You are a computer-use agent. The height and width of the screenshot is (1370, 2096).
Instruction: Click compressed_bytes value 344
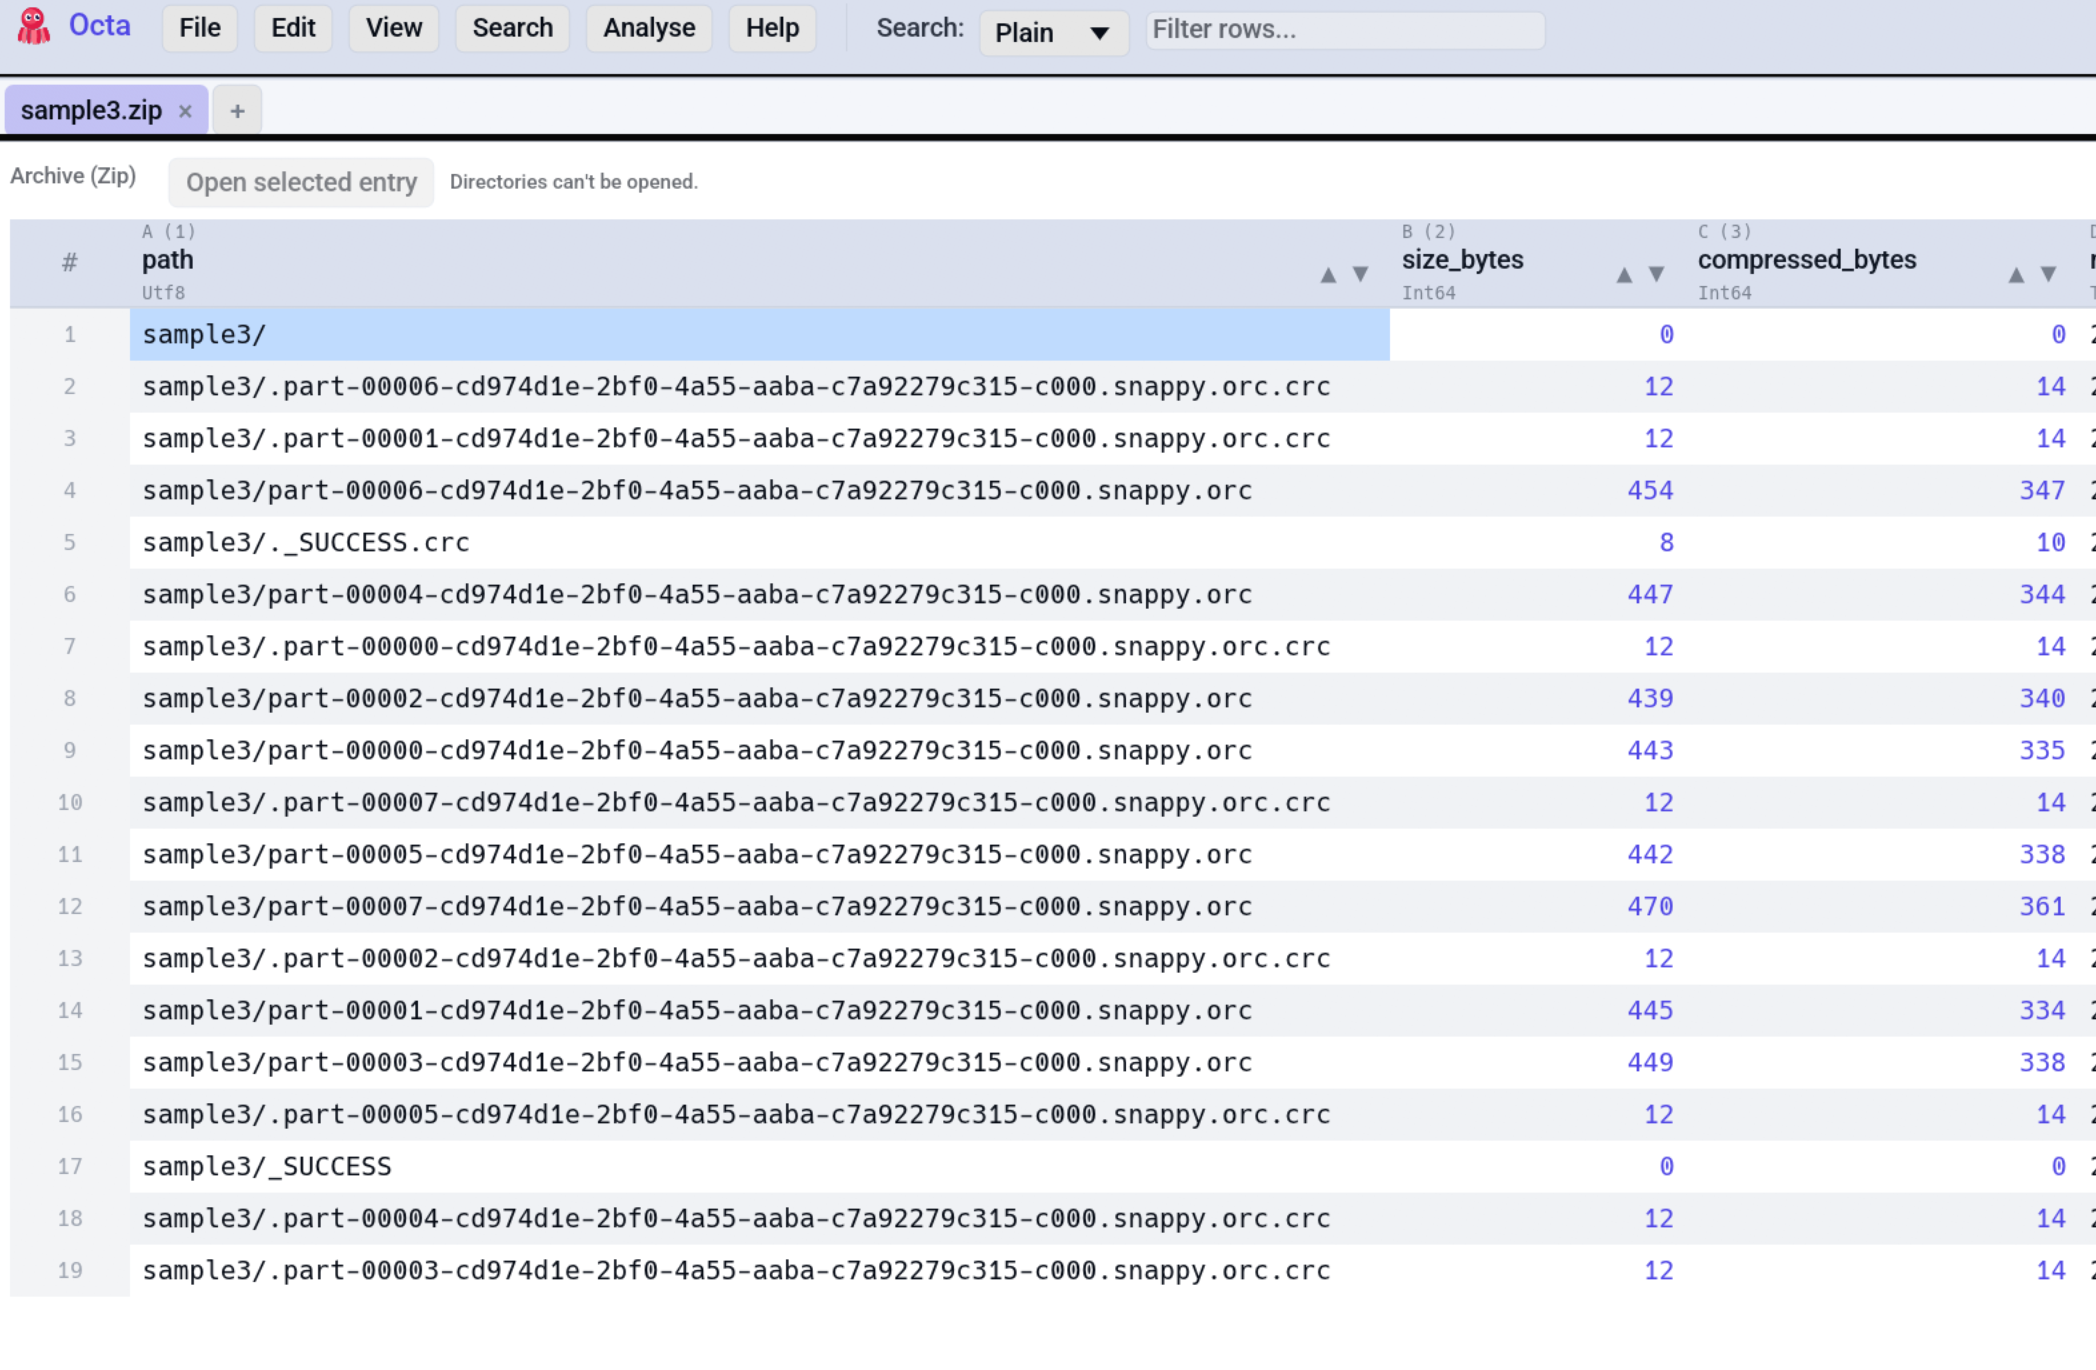[2042, 595]
